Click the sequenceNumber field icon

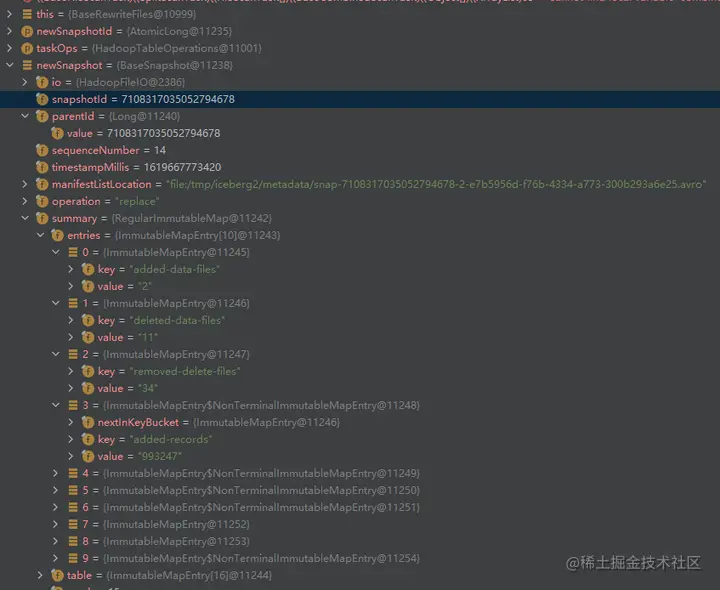pyautogui.click(x=42, y=150)
